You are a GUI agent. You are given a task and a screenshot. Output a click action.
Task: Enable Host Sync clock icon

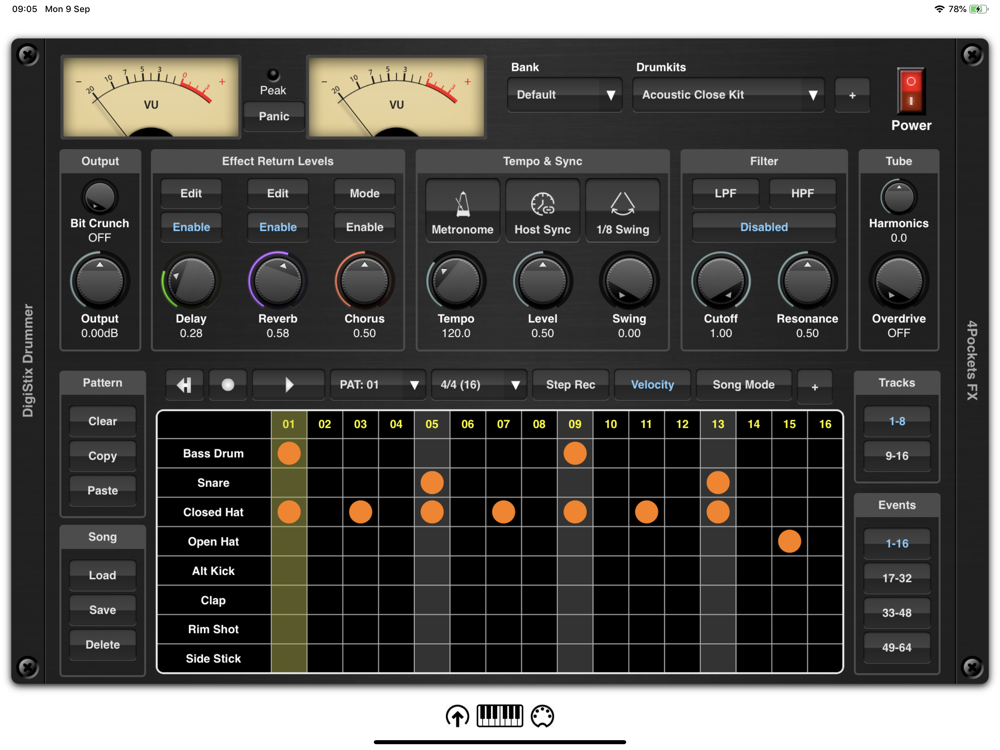[542, 210]
